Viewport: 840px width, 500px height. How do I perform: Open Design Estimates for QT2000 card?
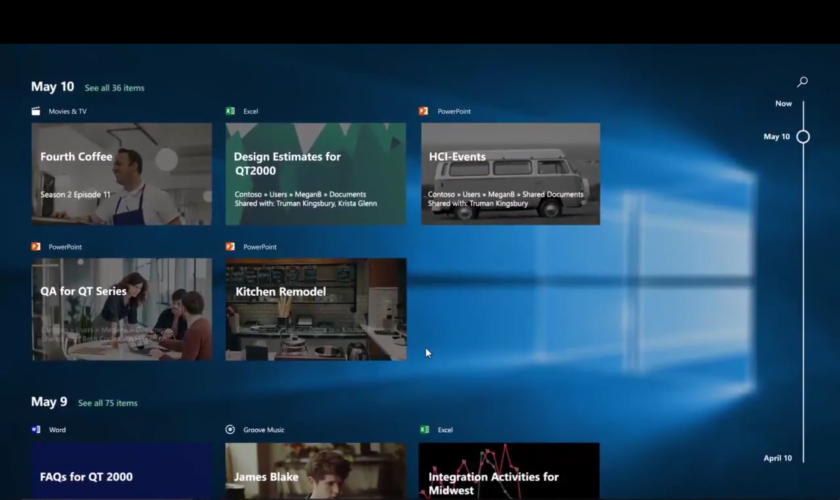click(x=315, y=173)
